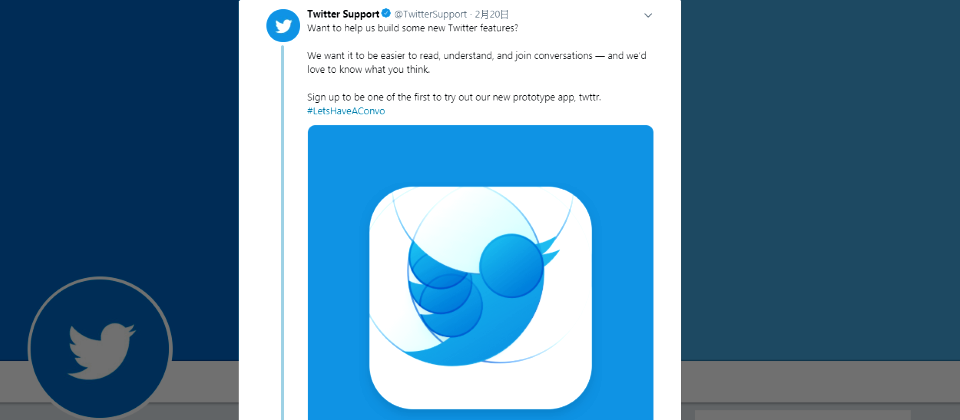The height and width of the screenshot is (420, 960).
Task: Click the 2月20日 tweet timestamp
Action: pyautogui.click(x=492, y=14)
